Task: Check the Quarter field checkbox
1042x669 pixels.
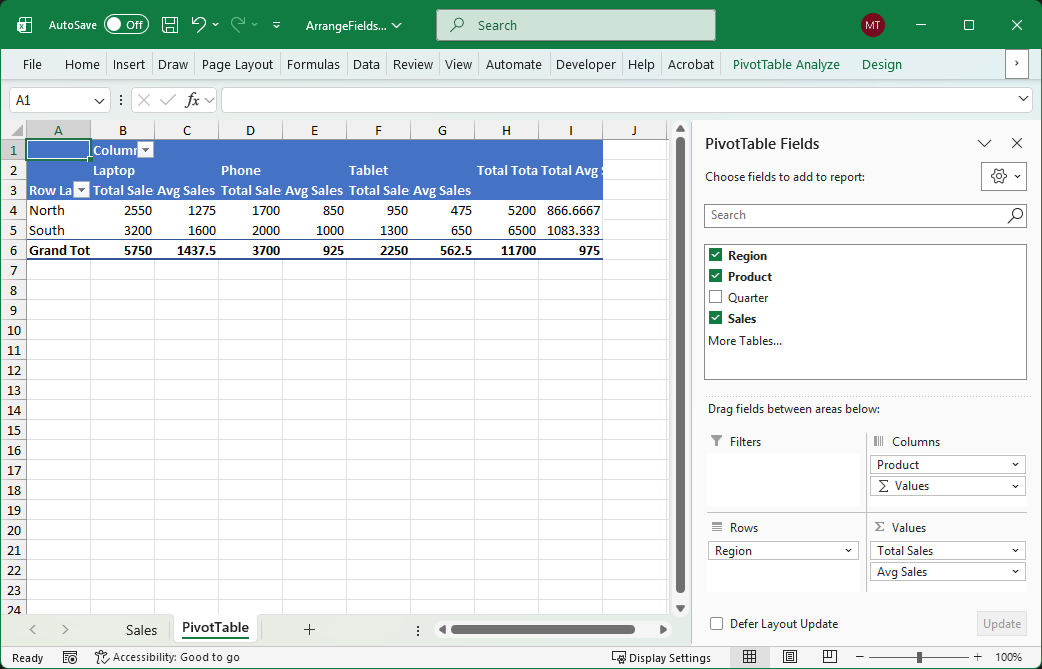Action: (x=715, y=297)
